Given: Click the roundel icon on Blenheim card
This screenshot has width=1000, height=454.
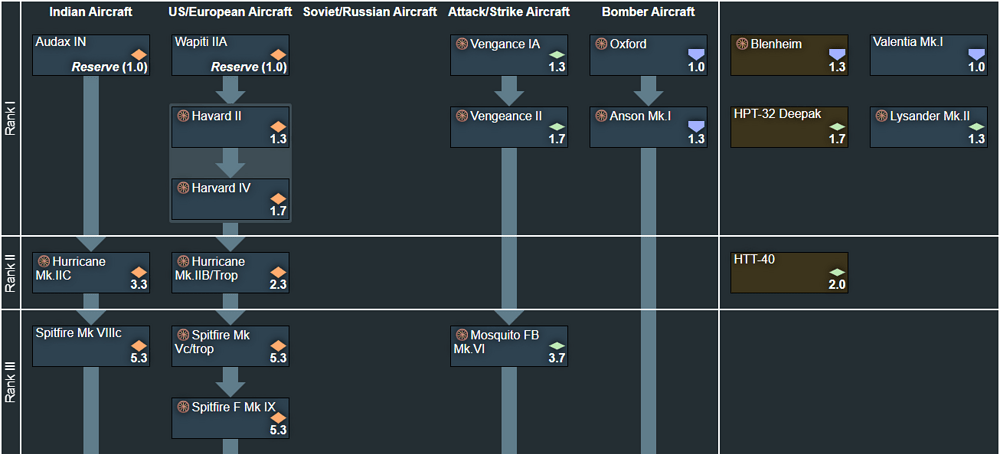Looking at the screenshot, I should coord(742,45).
